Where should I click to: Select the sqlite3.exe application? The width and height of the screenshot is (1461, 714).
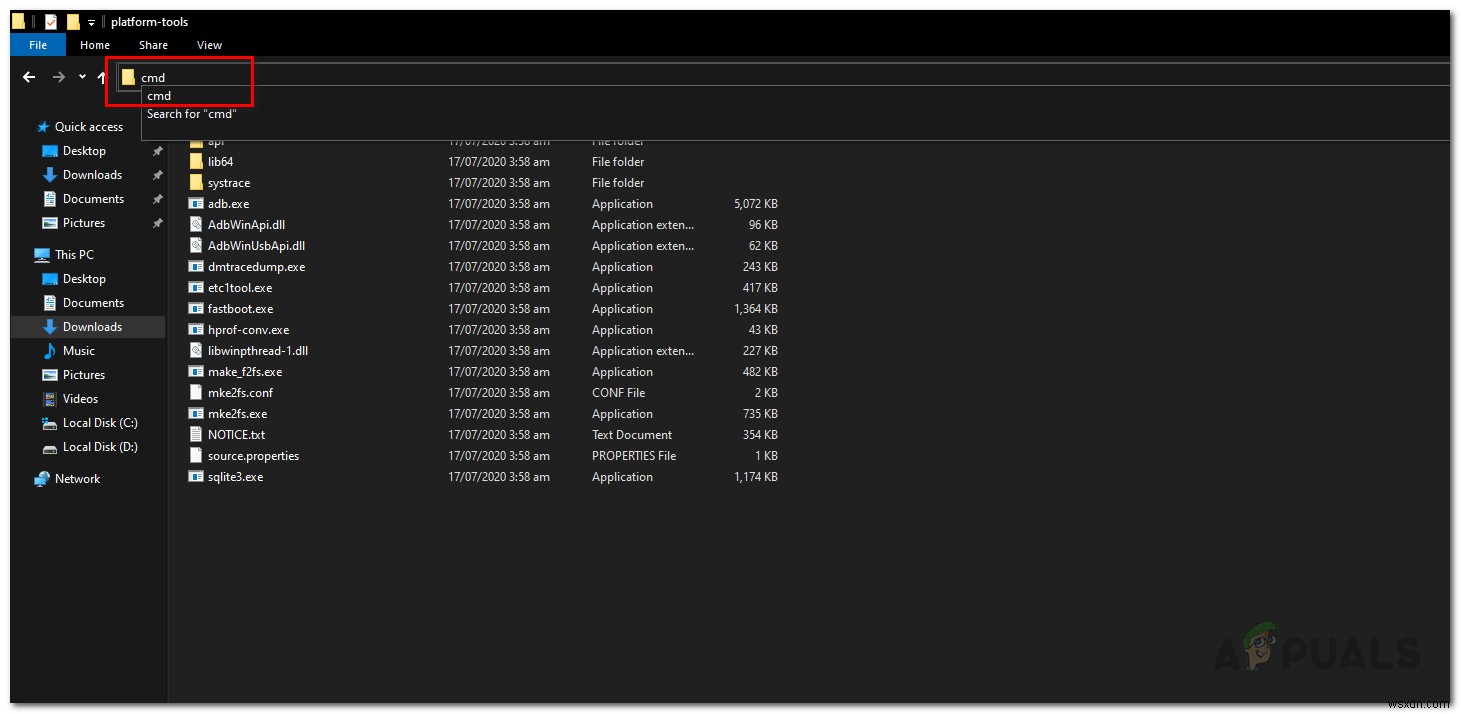point(236,477)
